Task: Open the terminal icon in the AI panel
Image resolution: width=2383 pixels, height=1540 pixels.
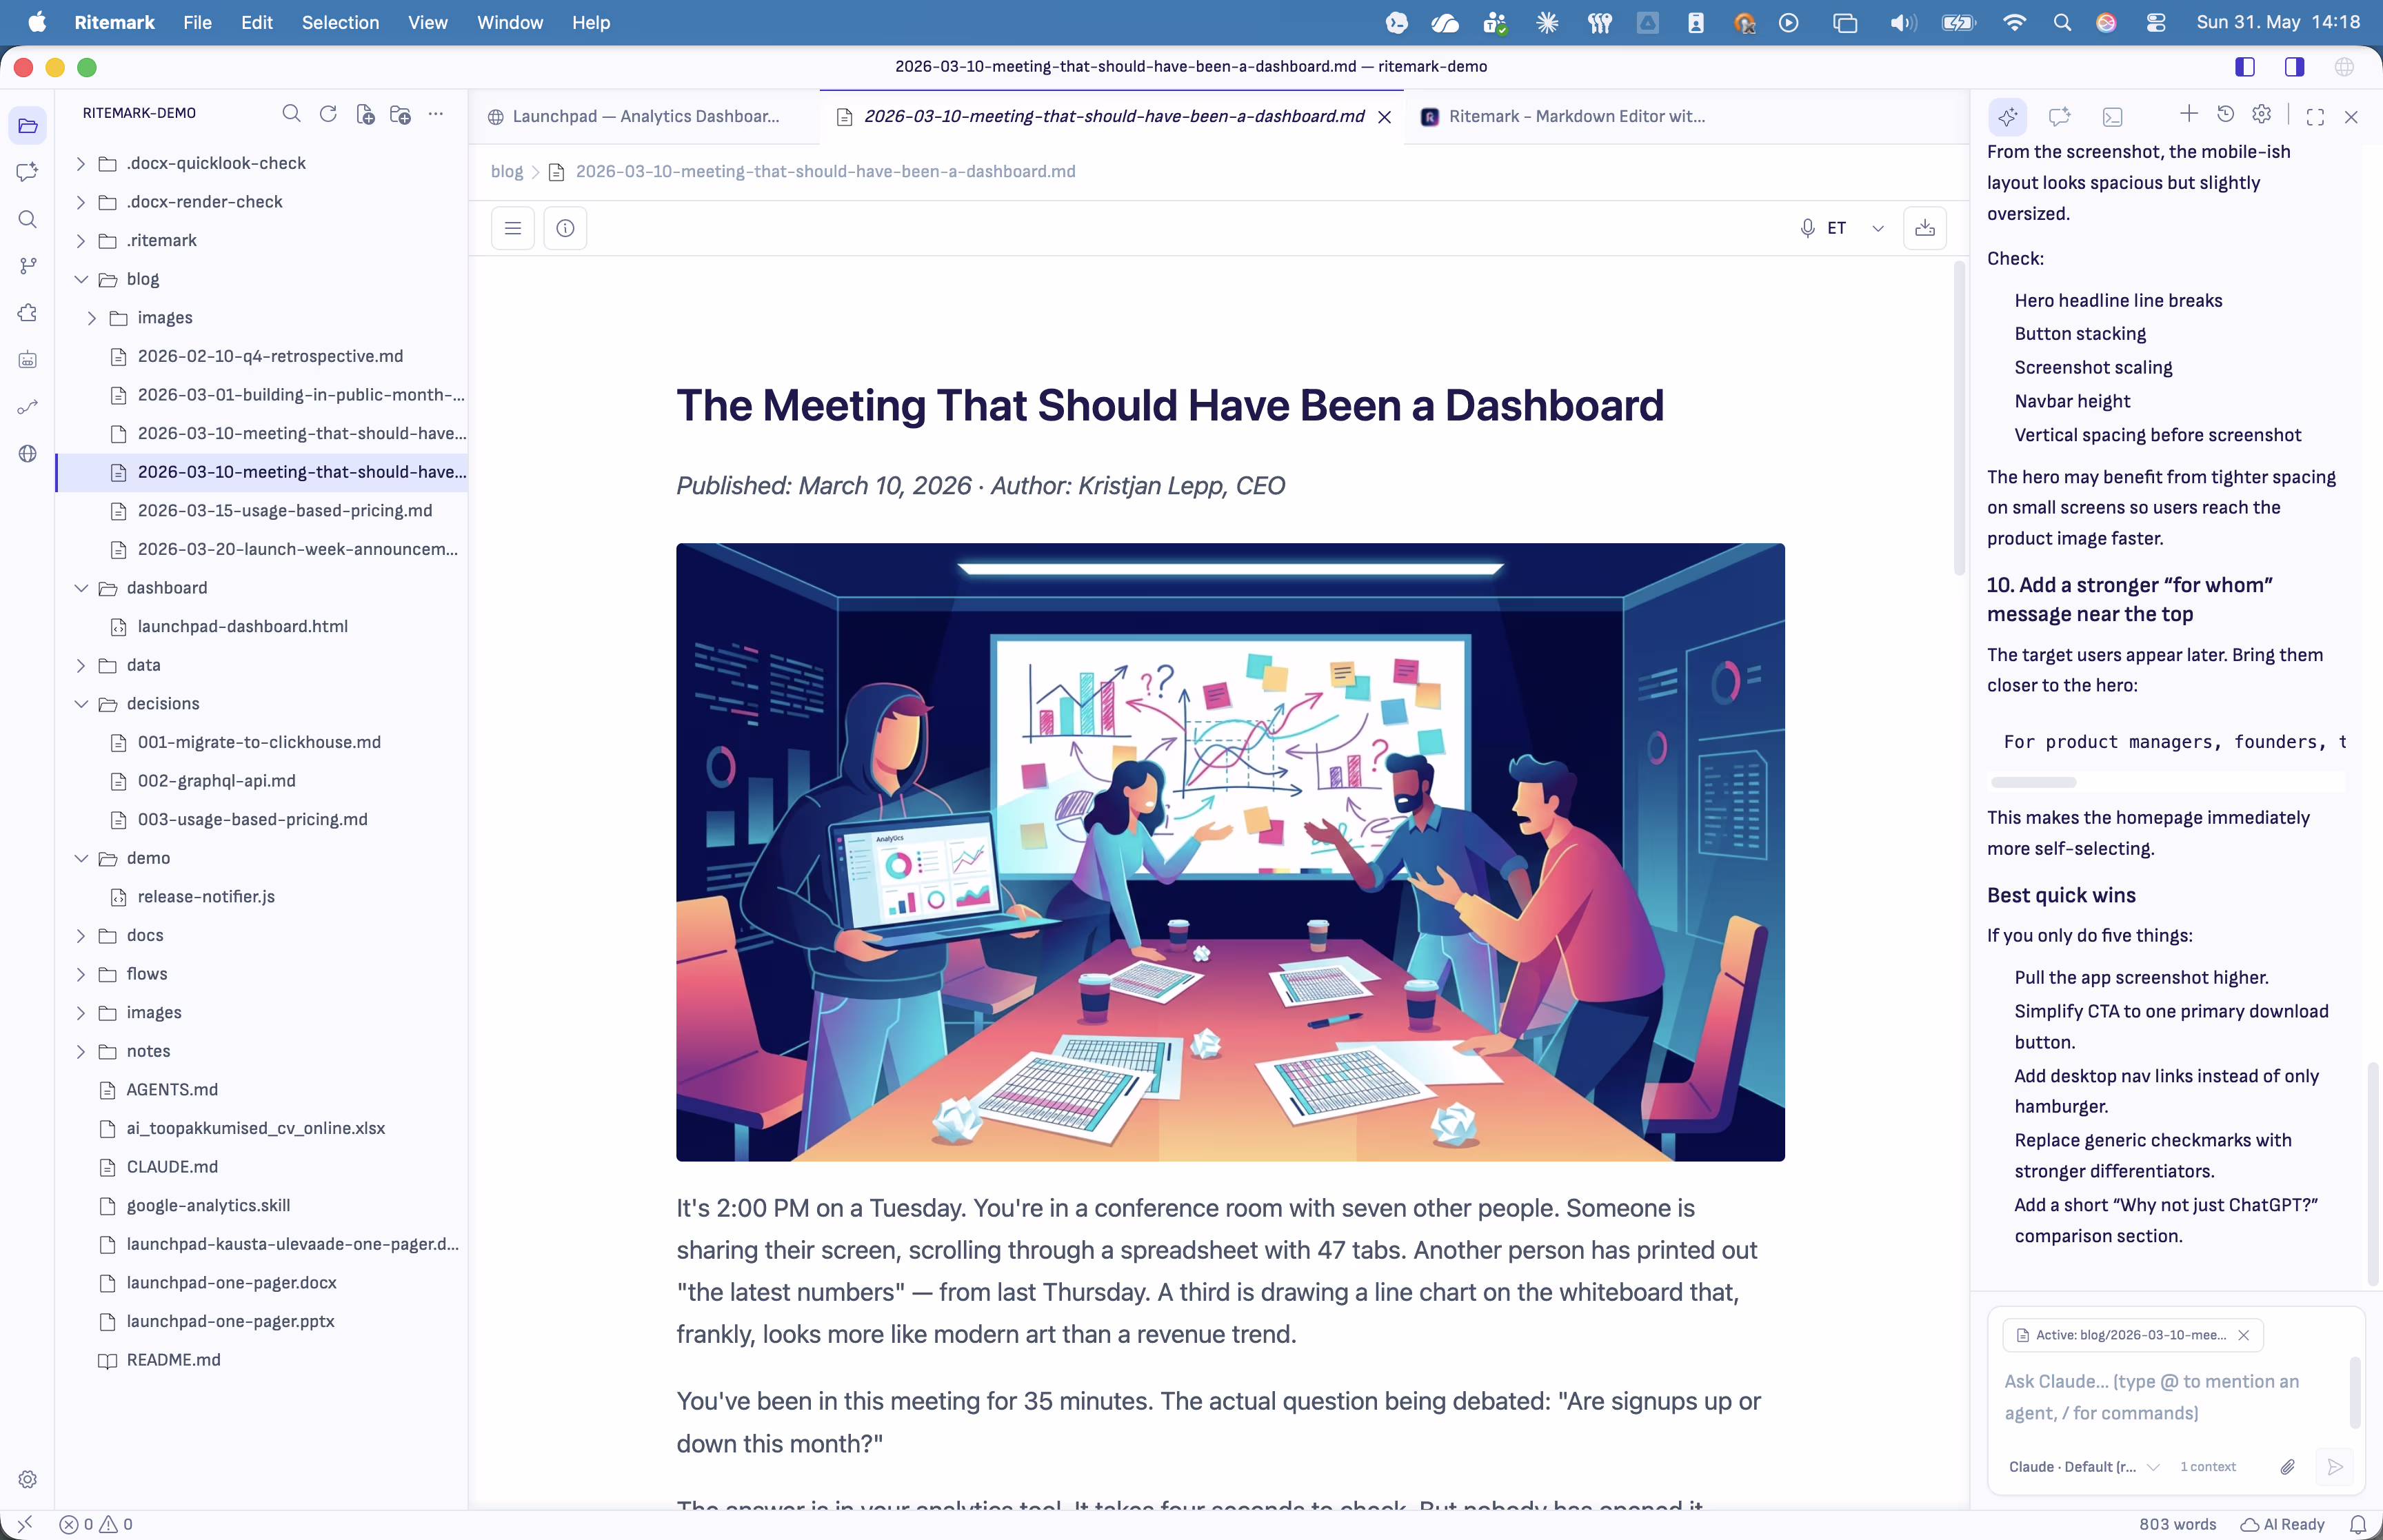Action: (2112, 117)
